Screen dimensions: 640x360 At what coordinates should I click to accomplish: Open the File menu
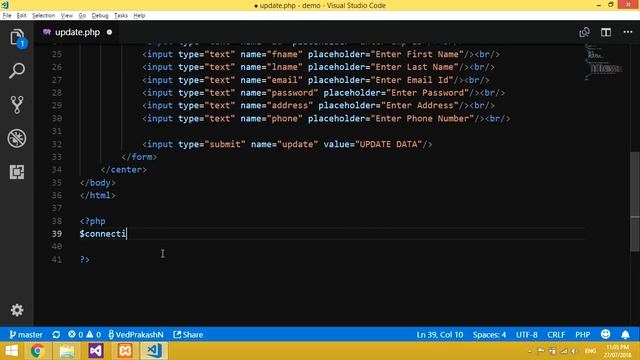pos(7,16)
